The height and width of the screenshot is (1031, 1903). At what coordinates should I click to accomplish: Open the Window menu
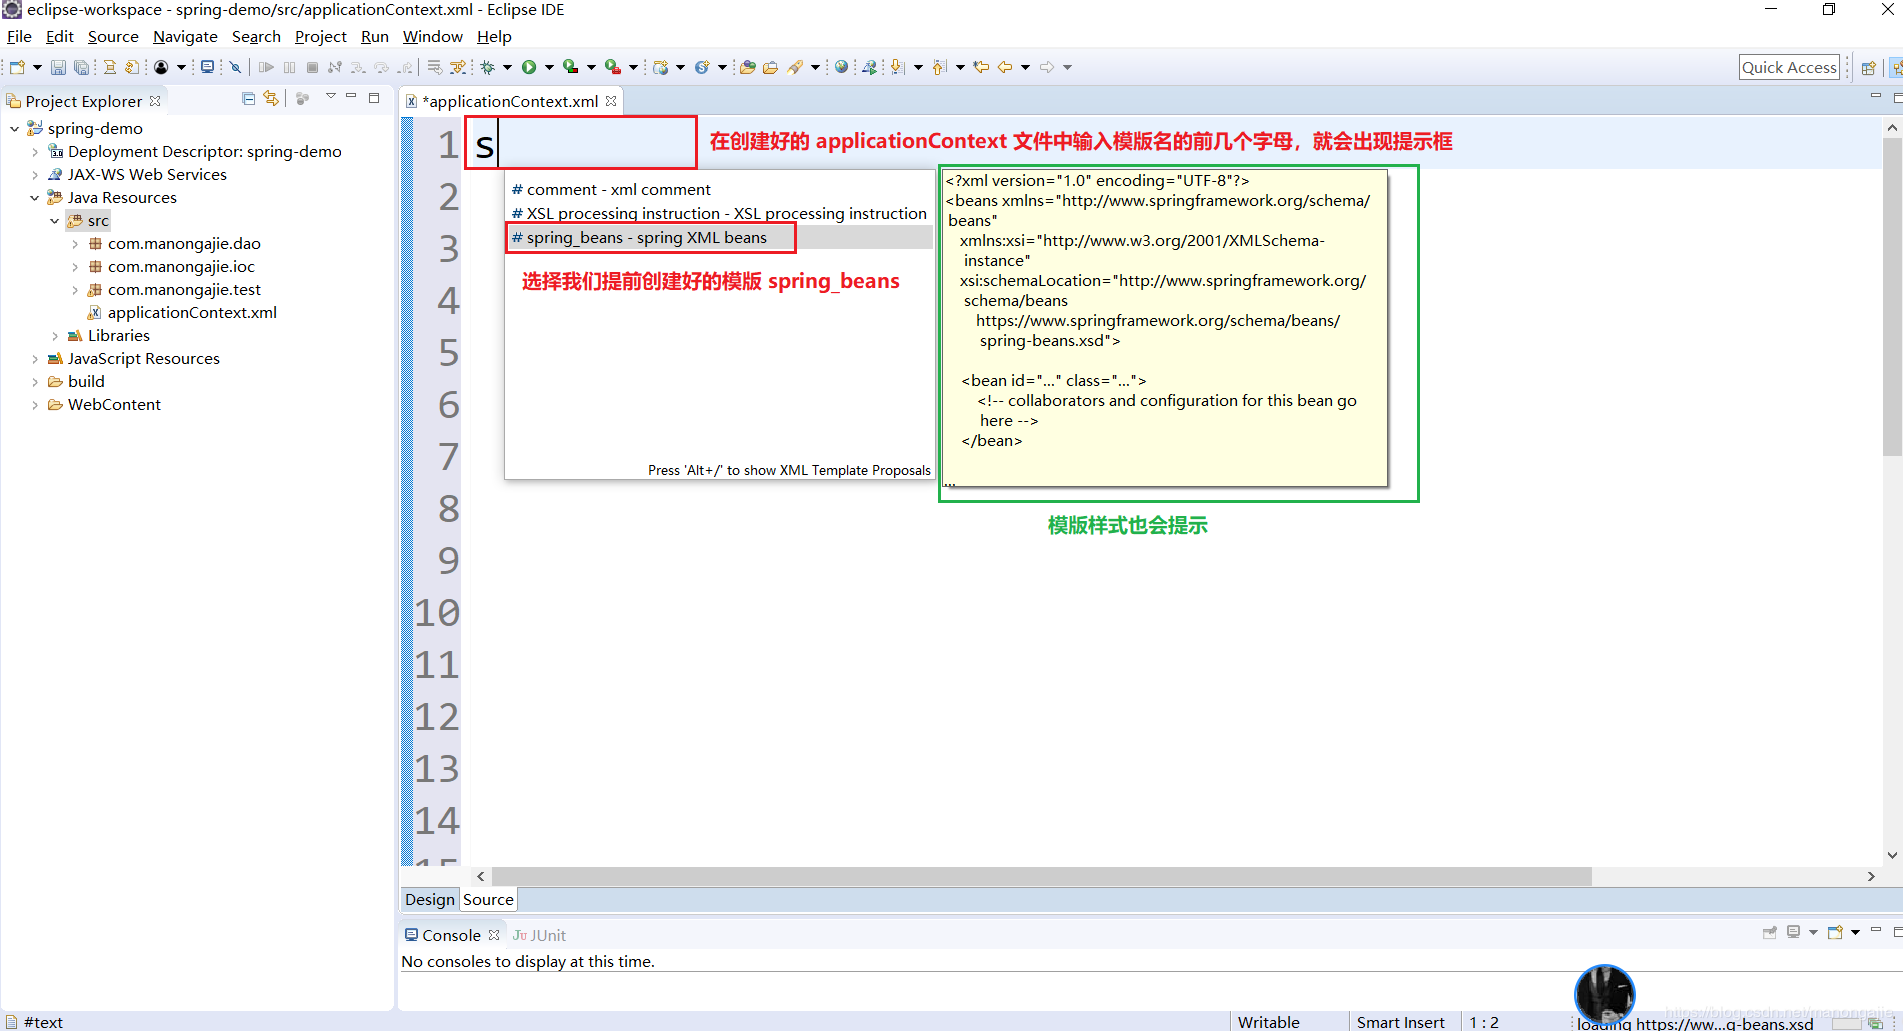point(432,36)
